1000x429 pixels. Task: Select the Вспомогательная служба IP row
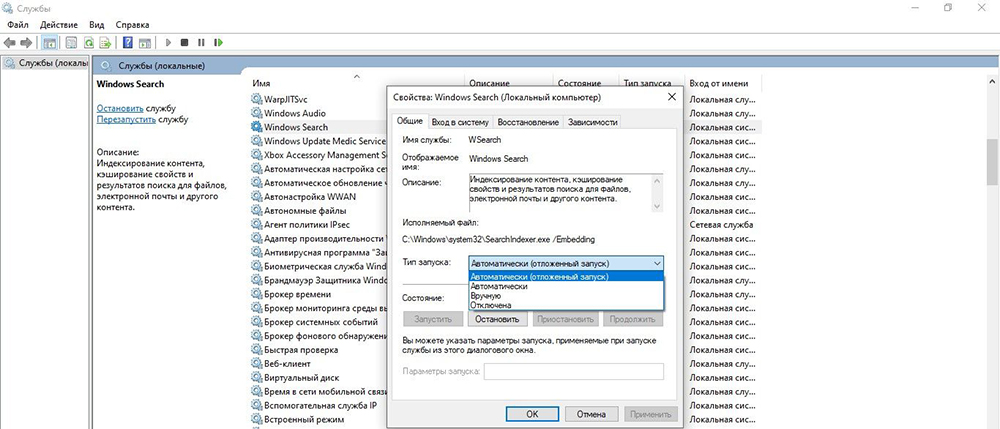click(x=321, y=405)
